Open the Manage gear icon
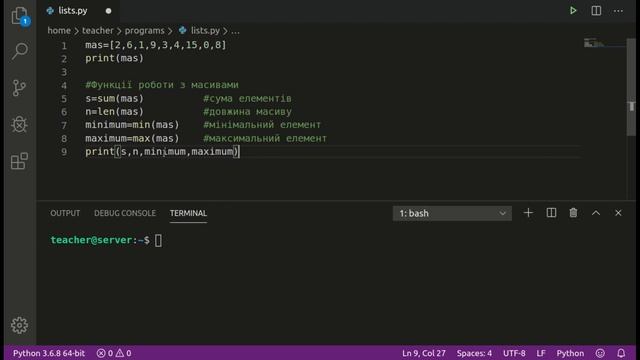The height and width of the screenshot is (360, 640). click(19, 325)
